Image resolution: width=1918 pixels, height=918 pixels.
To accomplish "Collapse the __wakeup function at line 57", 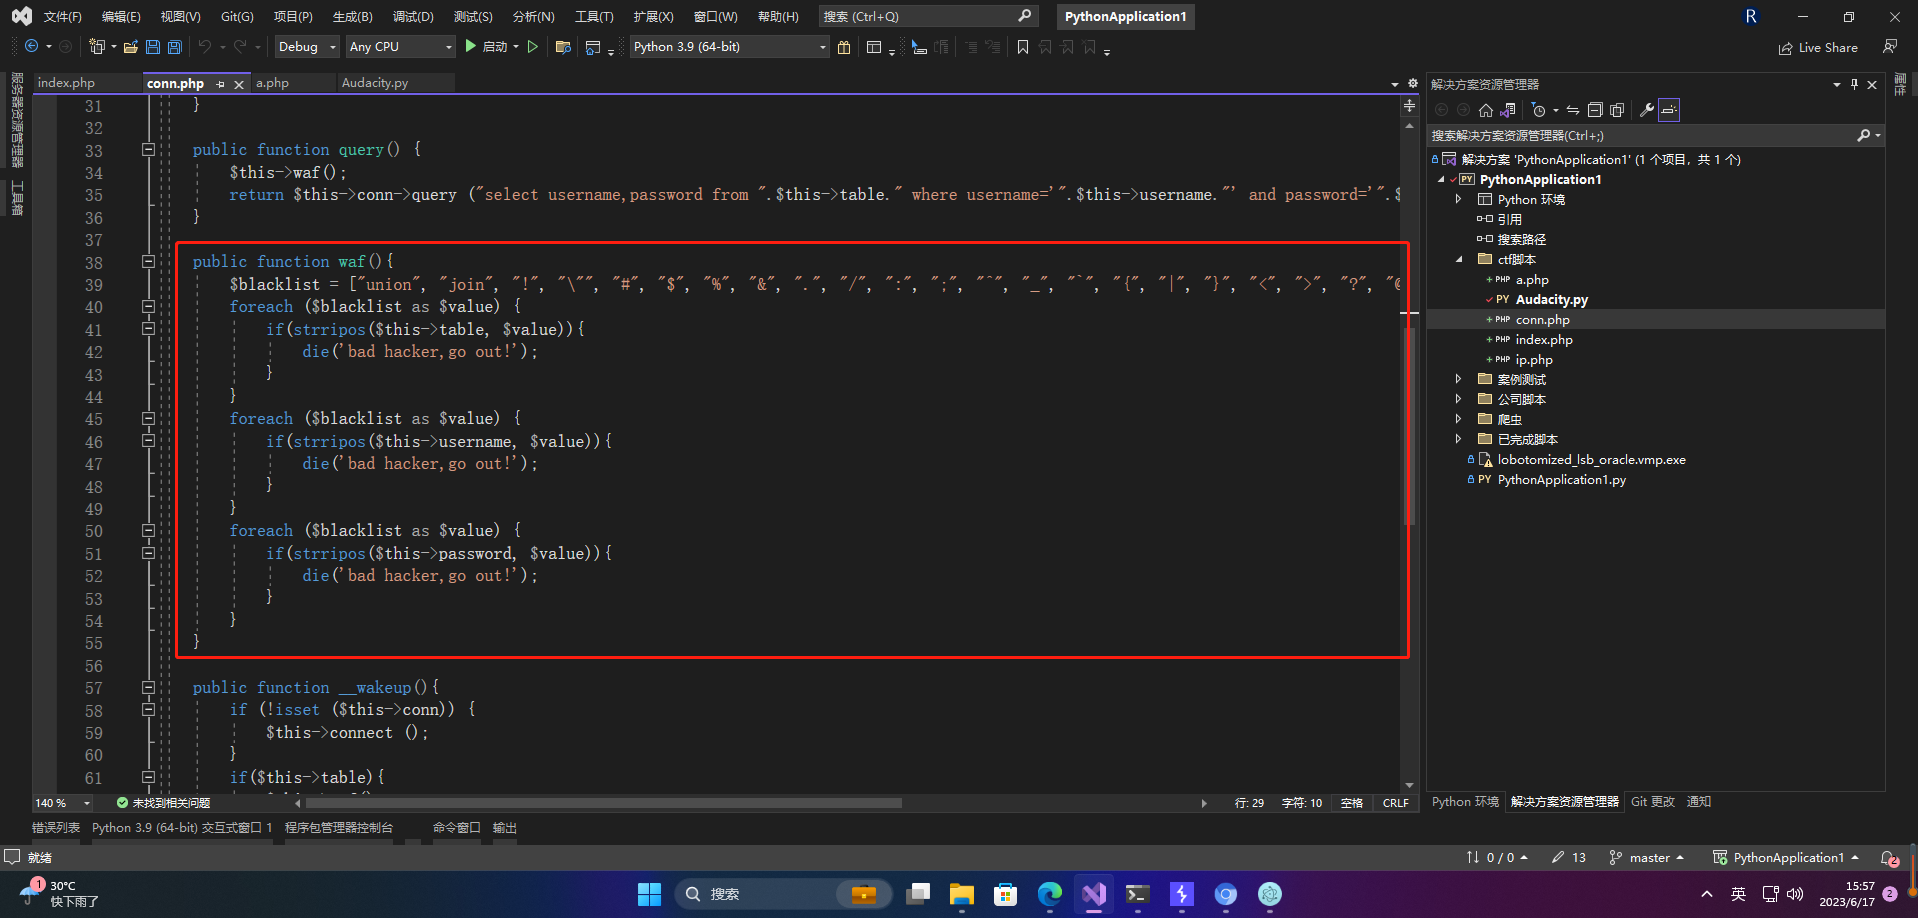I will (x=148, y=687).
